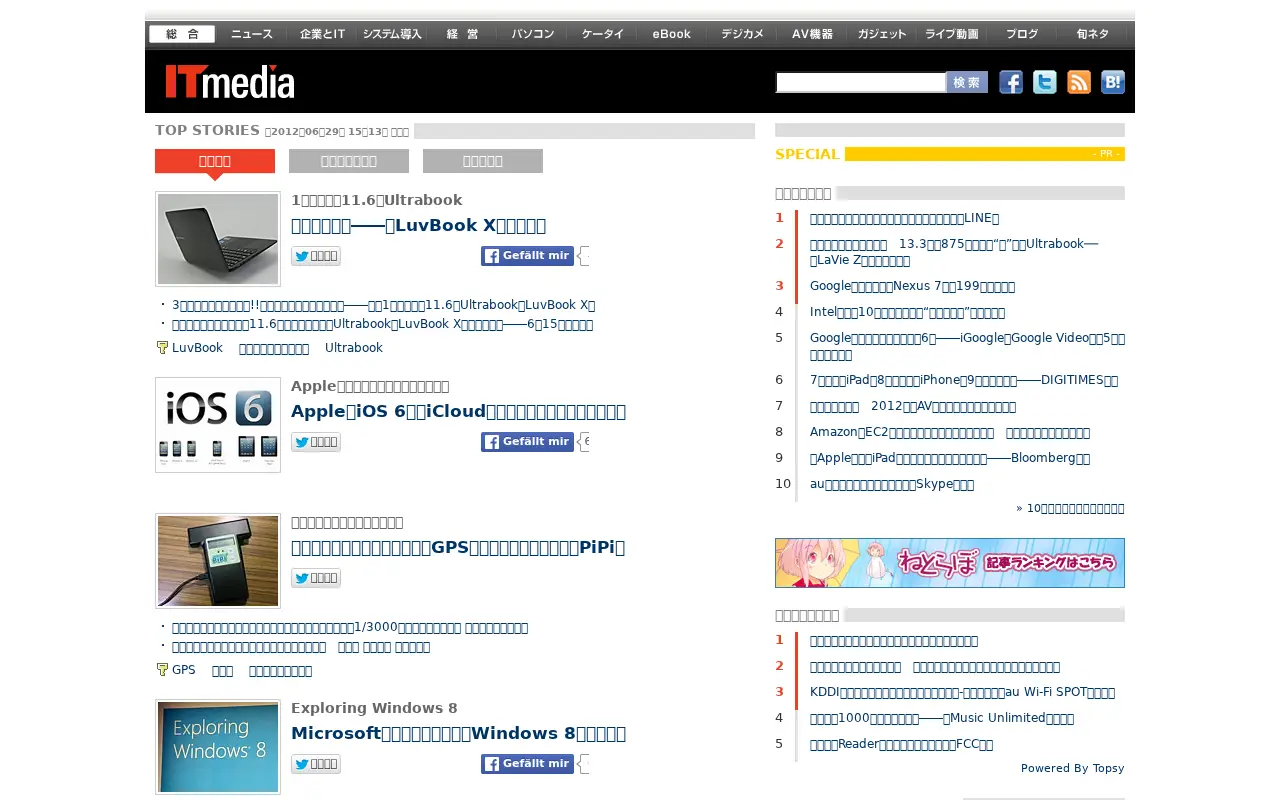Switch to the last gray Top Stories tab
The image size is (1280, 800).
click(483, 161)
